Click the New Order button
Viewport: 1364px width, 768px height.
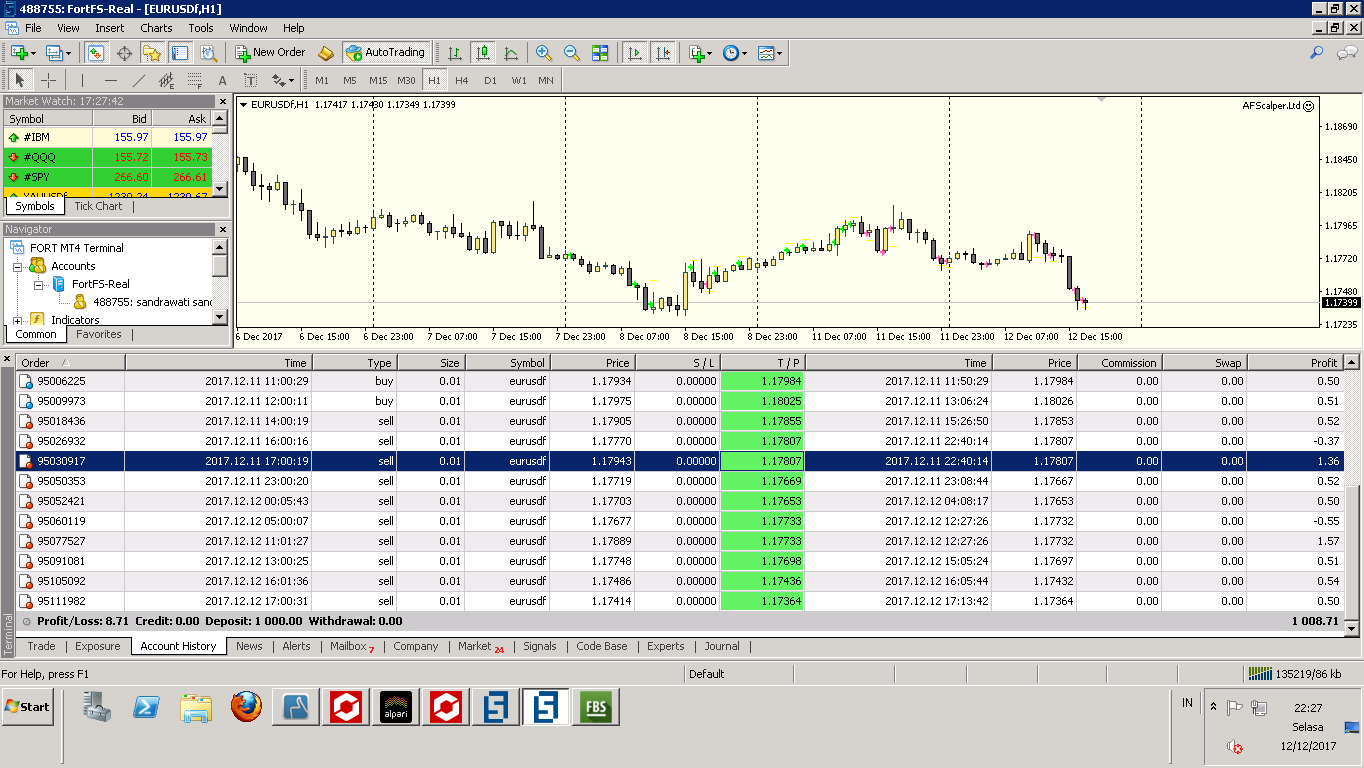tap(269, 53)
